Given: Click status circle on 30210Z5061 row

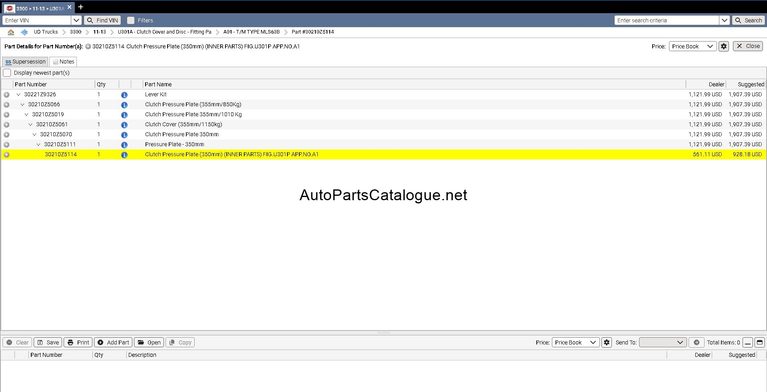Looking at the screenshot, I should pos(6,125).
